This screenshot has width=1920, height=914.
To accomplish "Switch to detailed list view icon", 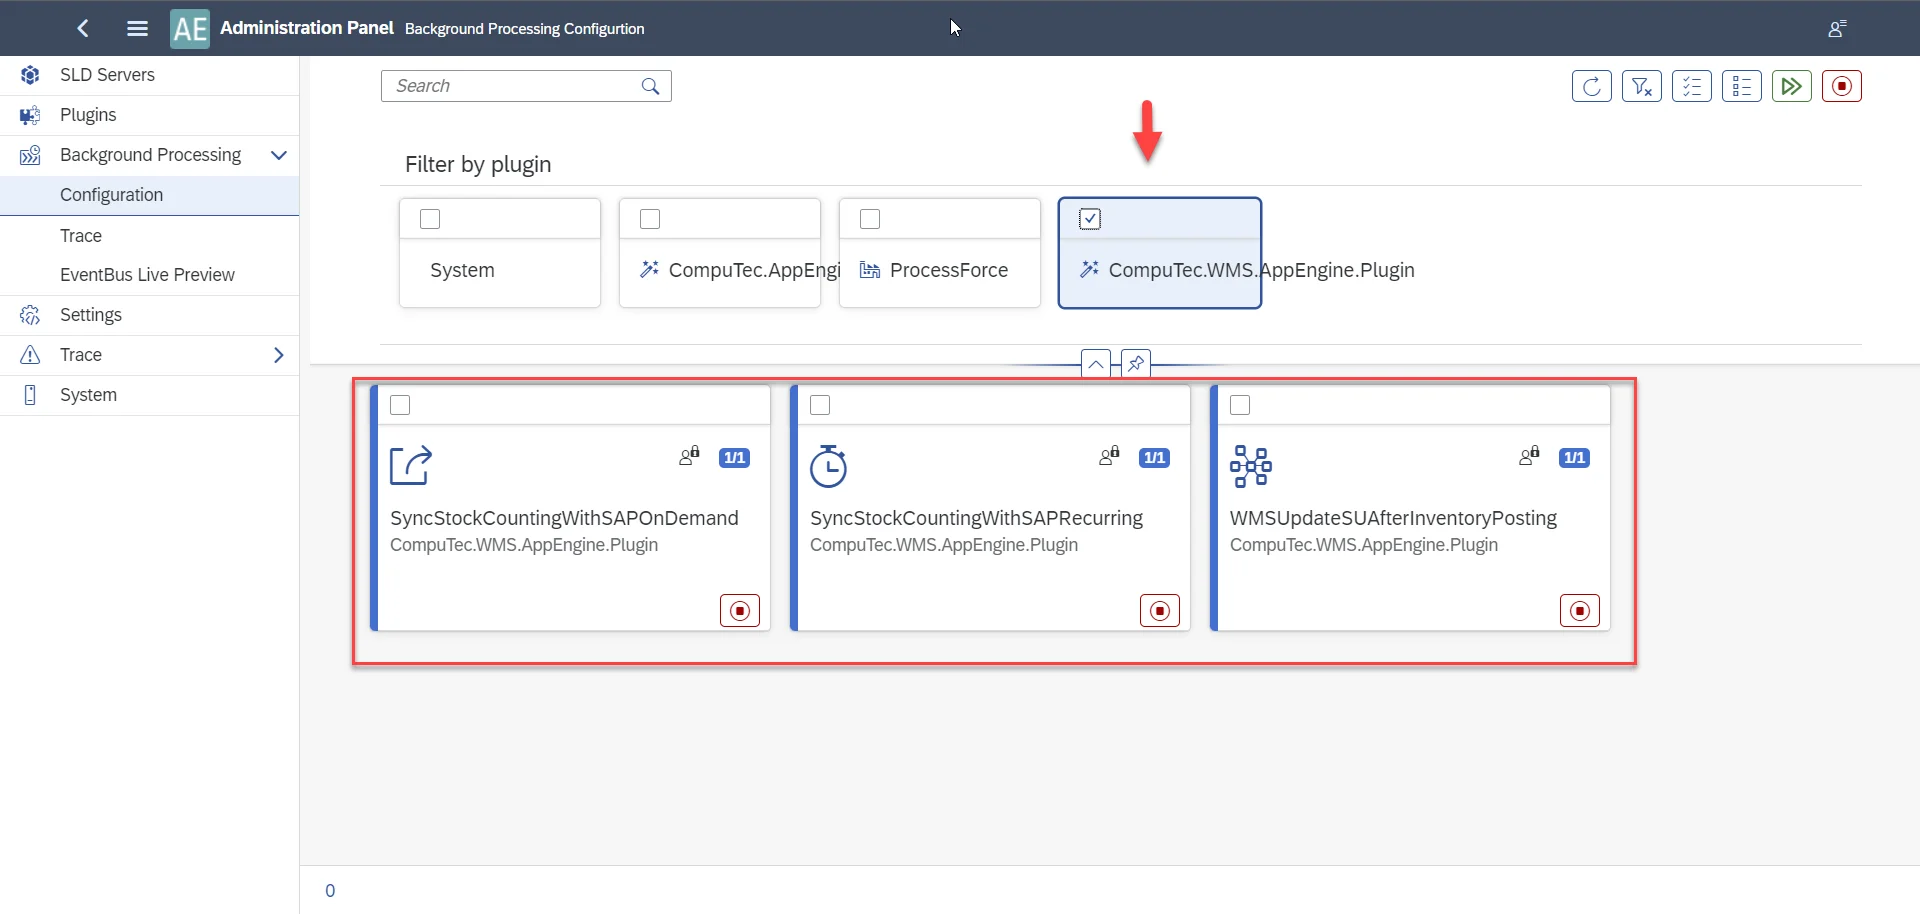I will coord(1742,86).
